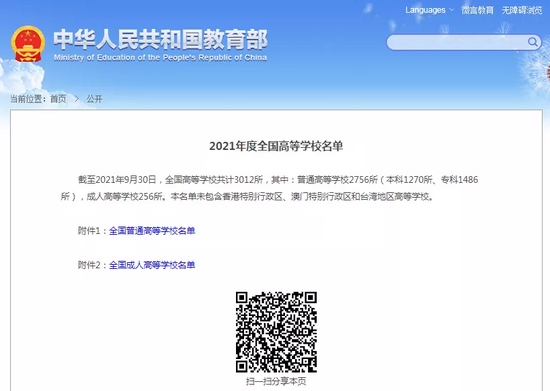
Task: Open the Languages dropdown
Action: click(x=429, y=10)
